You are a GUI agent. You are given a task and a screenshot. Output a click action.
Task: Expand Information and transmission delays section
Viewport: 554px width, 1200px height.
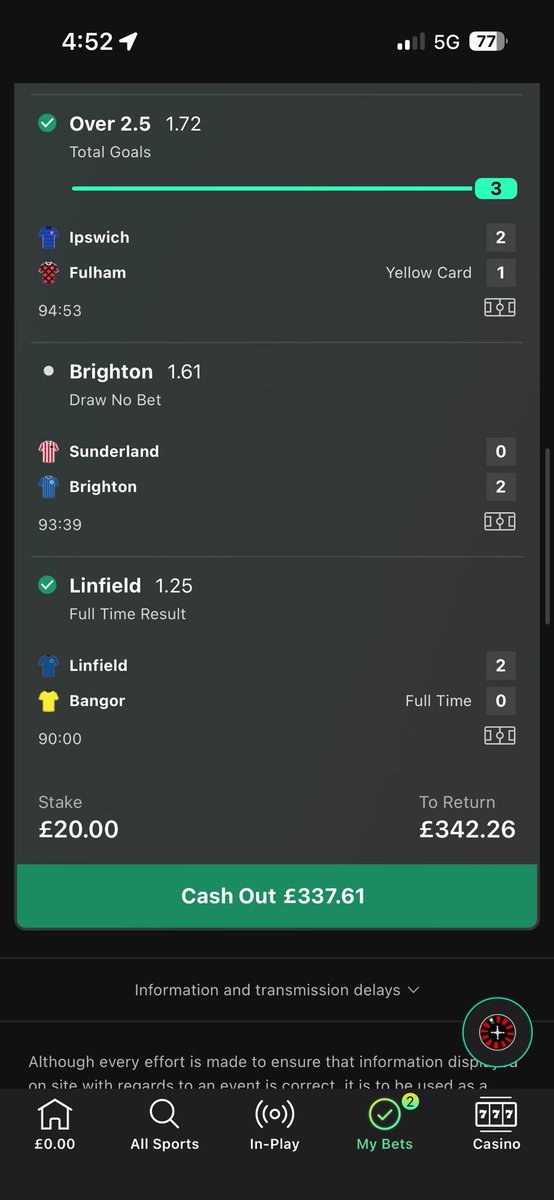[277, 990]
